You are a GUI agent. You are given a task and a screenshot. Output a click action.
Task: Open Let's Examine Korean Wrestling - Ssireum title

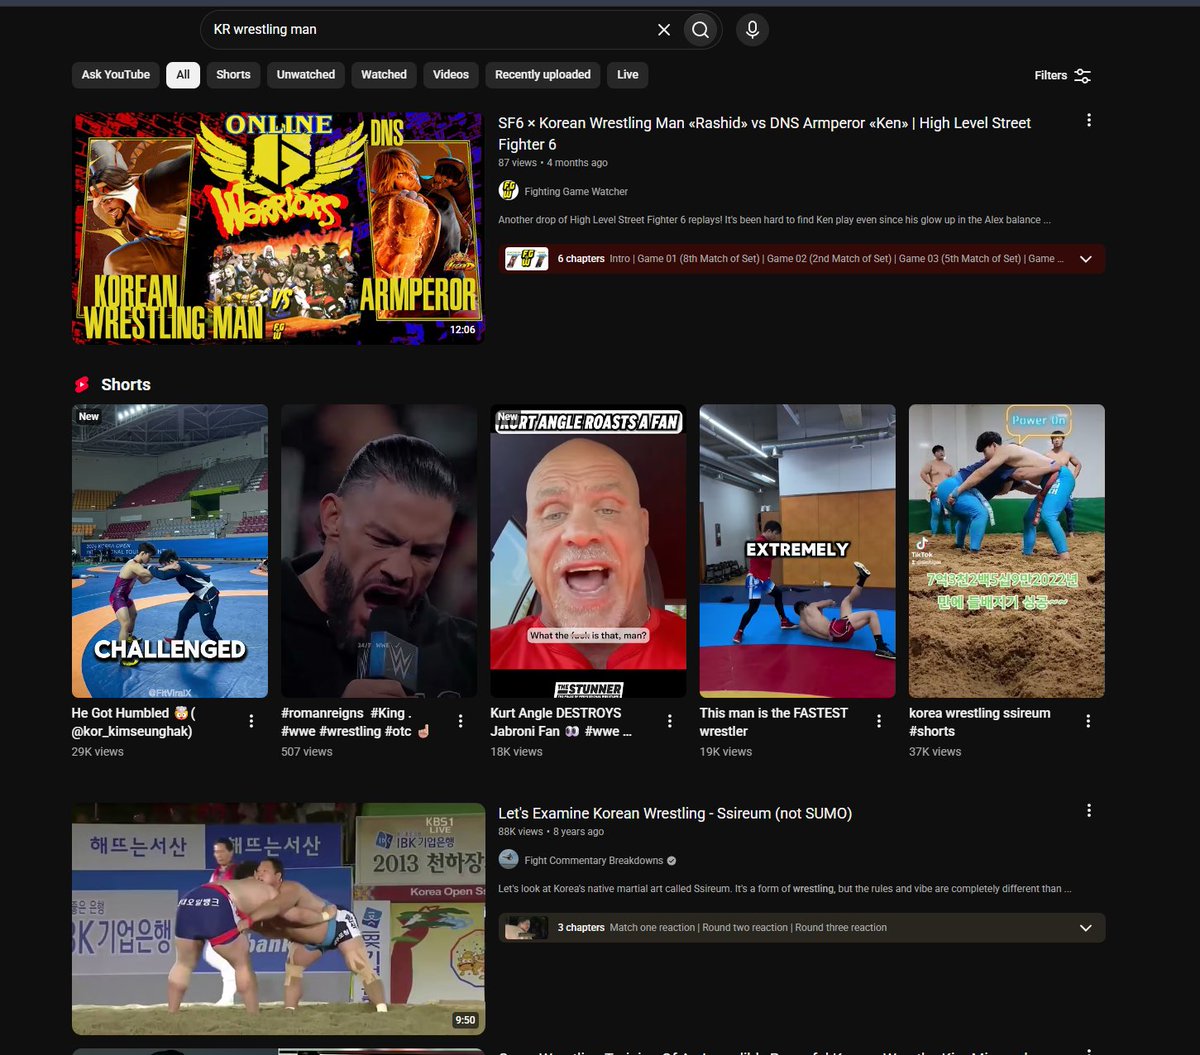coord(675,813)
